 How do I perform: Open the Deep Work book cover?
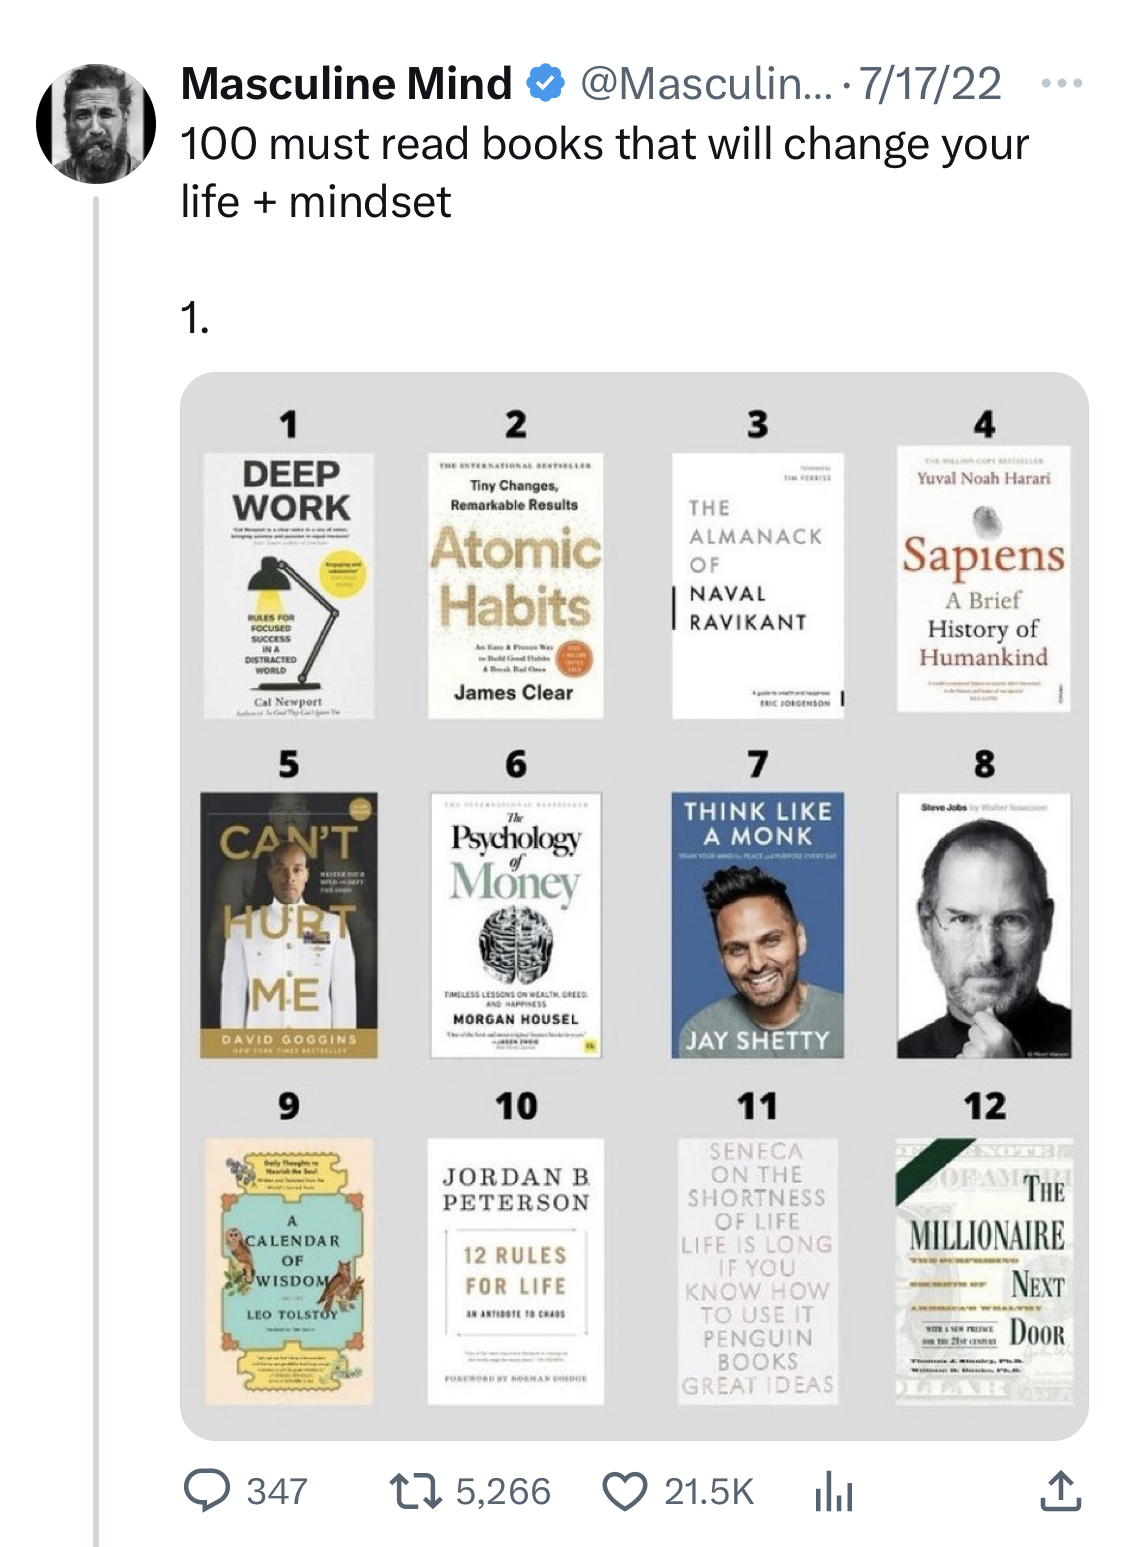pyautogui.click(x=289, y=585)
